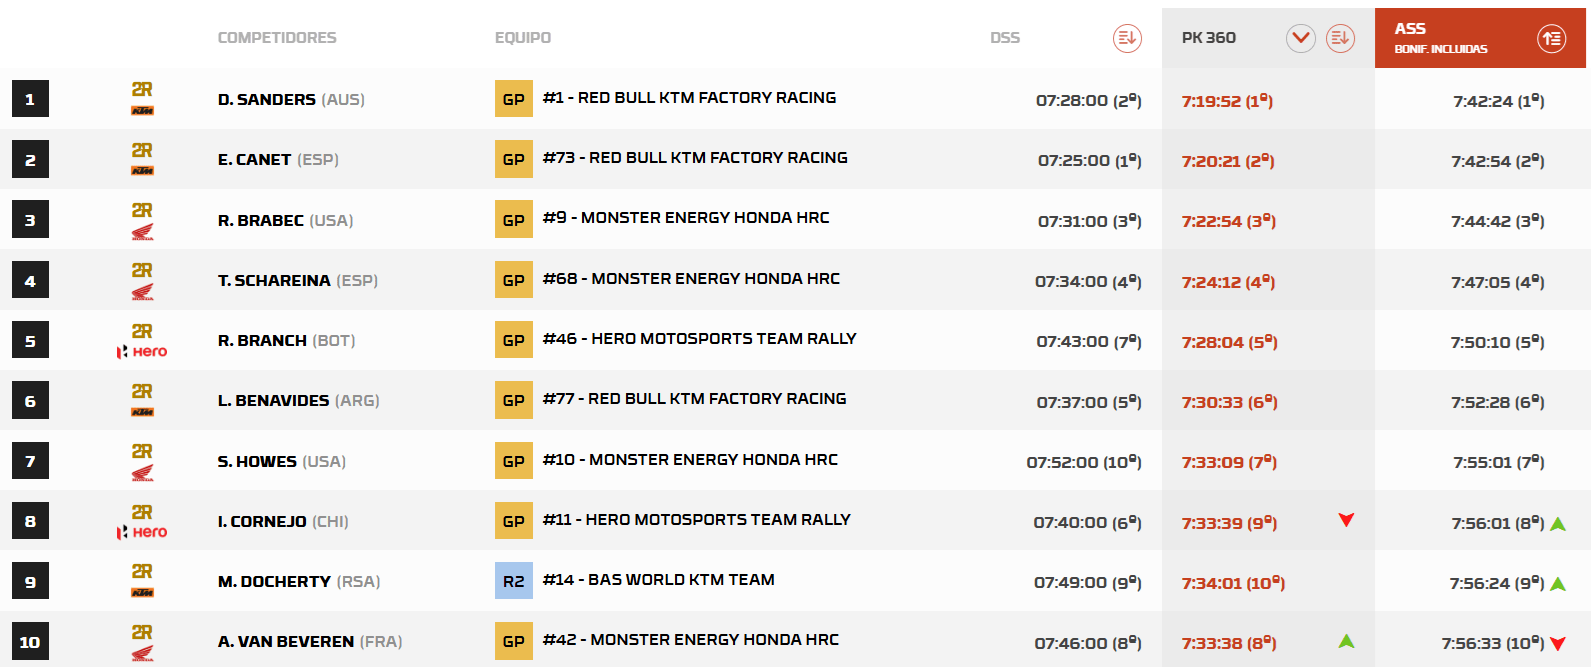Click the KTM logo in Sanders' row
This screenshot has width=1591, height=667.
[142, 111]
